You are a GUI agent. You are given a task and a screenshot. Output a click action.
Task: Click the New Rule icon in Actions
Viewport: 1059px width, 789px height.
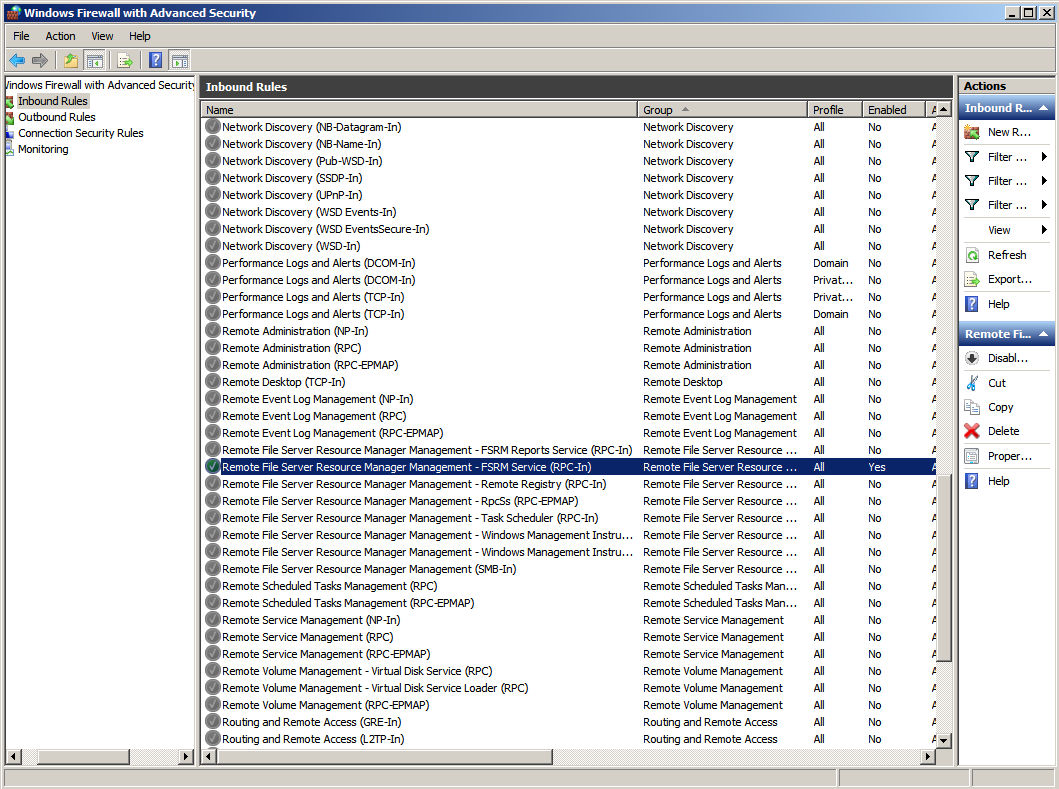point(972,132)
